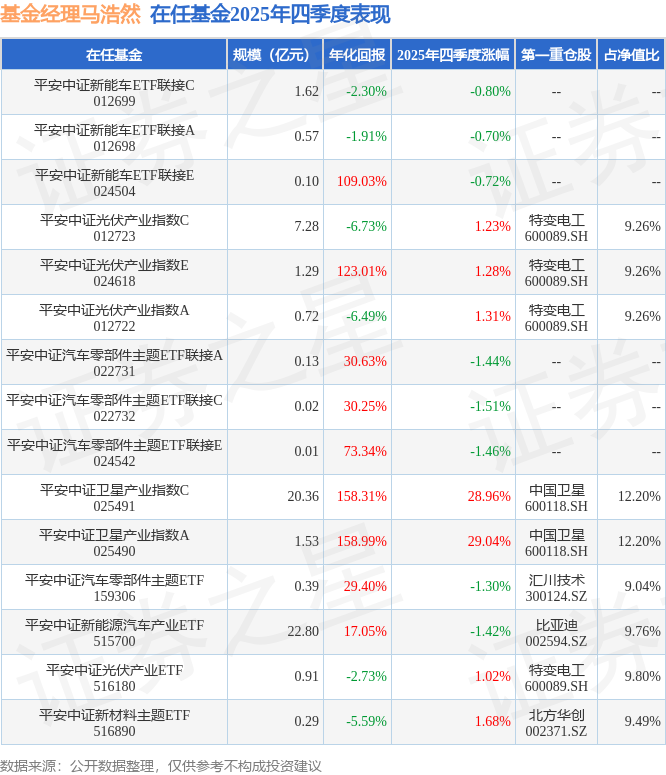Click the 109.03% annualized return value

pyautogui.click(x=362, y=181)
